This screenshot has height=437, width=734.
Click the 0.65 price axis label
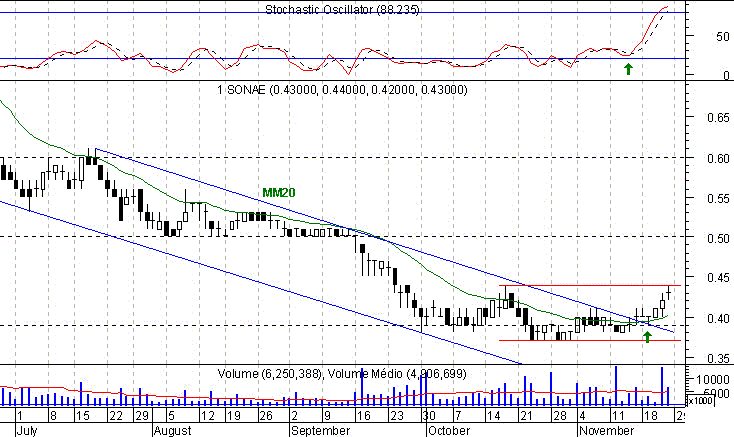pos(718,117)
